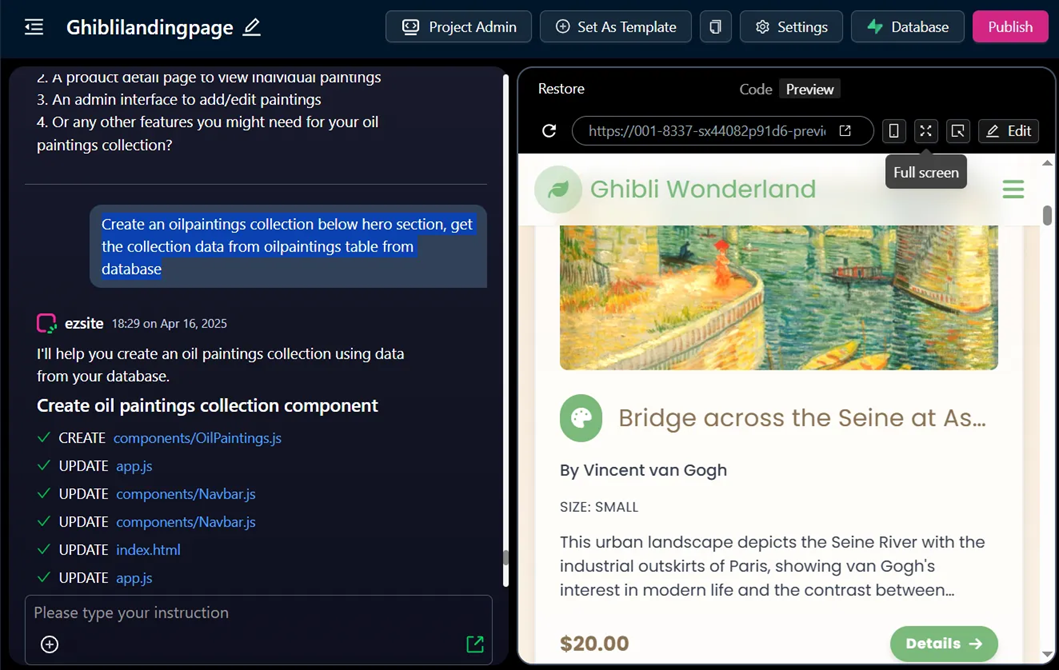
Task: Click the green expand input icon
Action: [475, 644]
